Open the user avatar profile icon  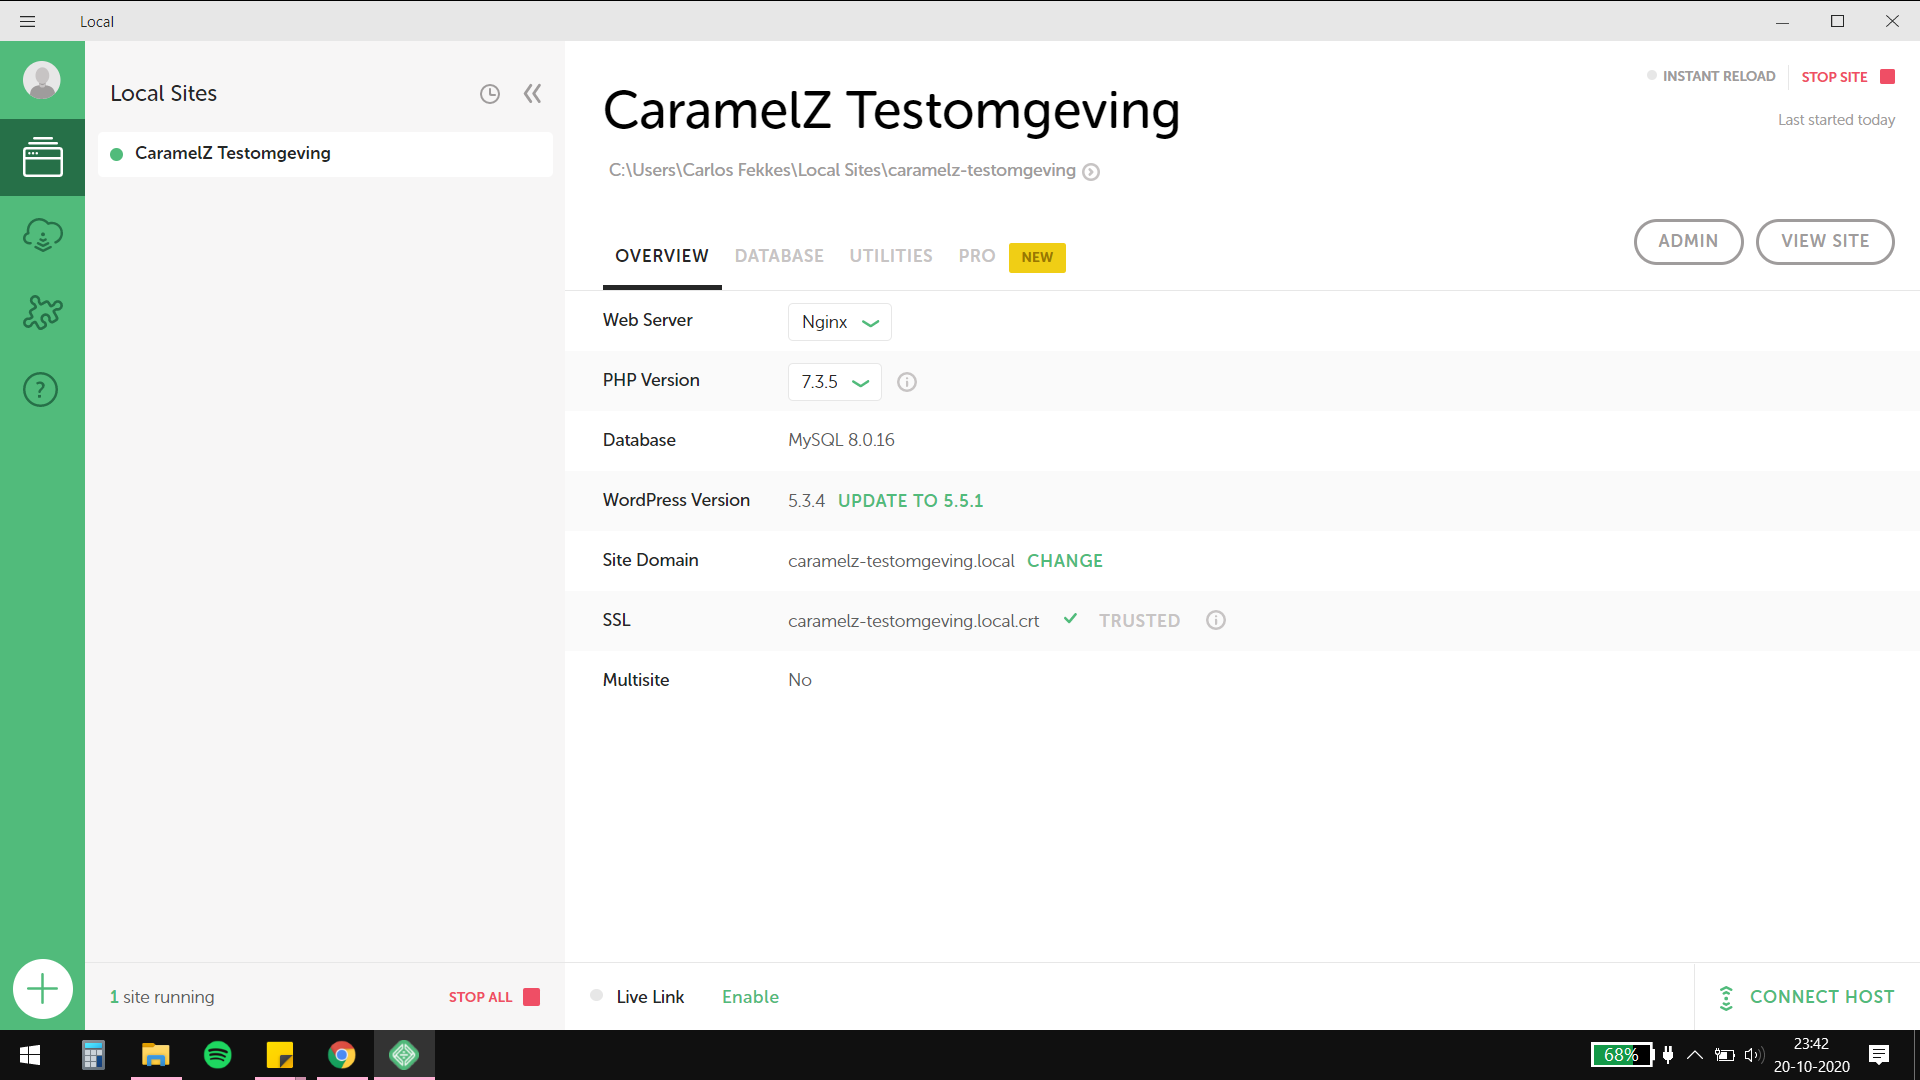[x=42, y=80]
